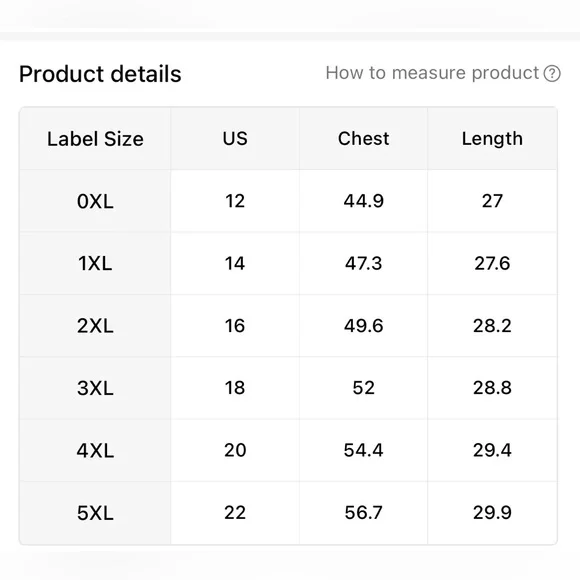Click the 44.9 chest measurement cell
The image size is (580, 580).
click(363, 201)
